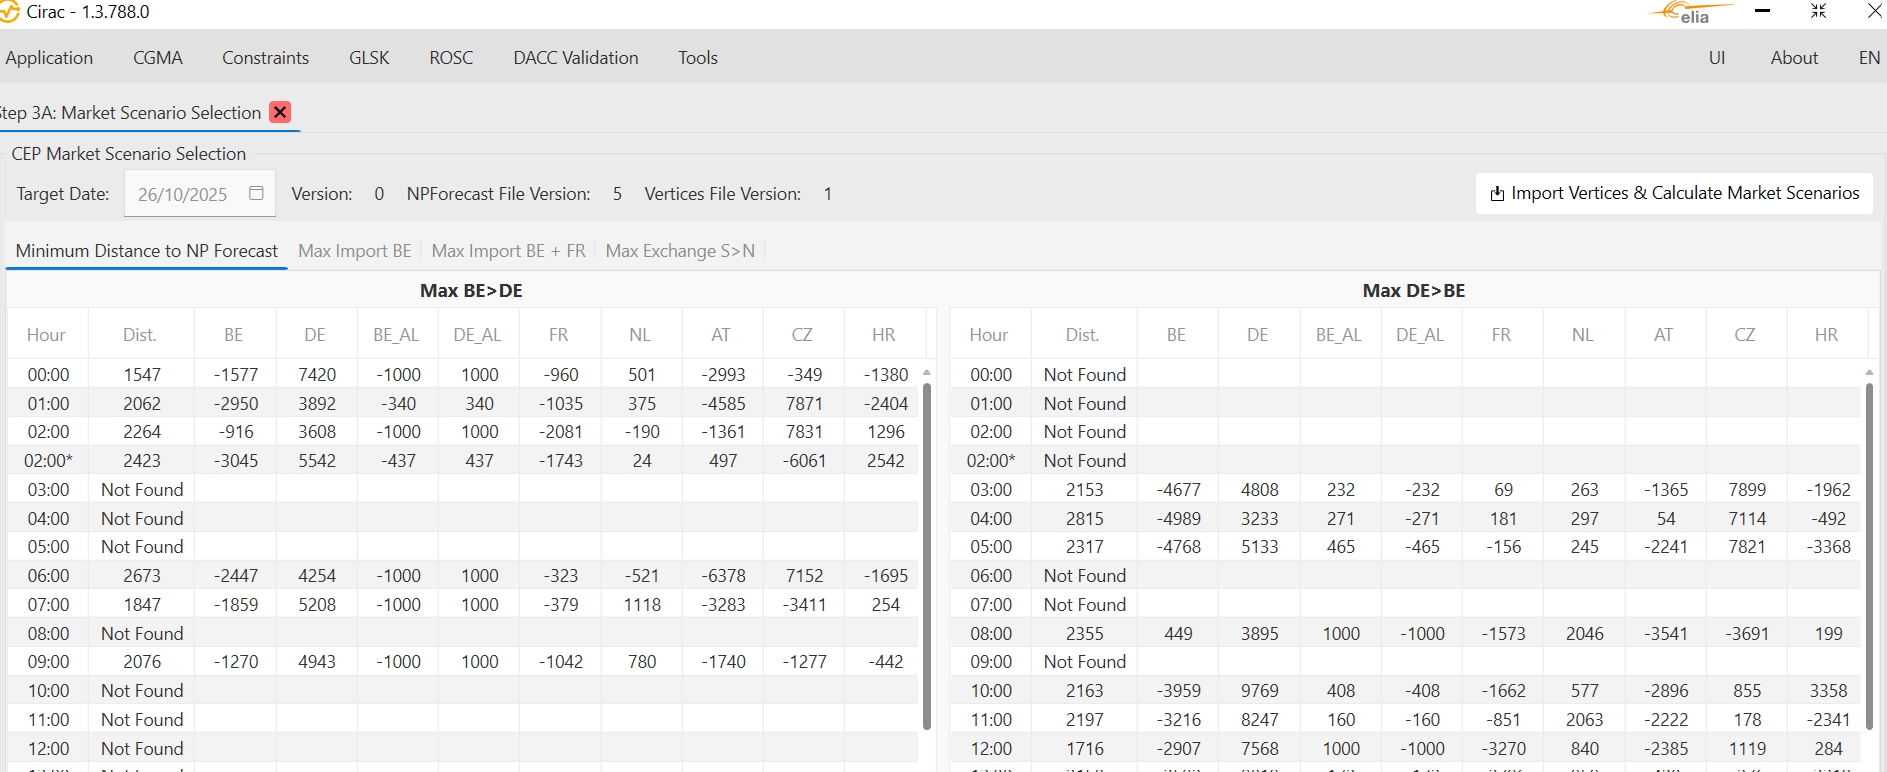This screenshot has height=772, width=1887.
Task: Open the Constraints menu
Action: pyautogui.click(x=265, y=58)
